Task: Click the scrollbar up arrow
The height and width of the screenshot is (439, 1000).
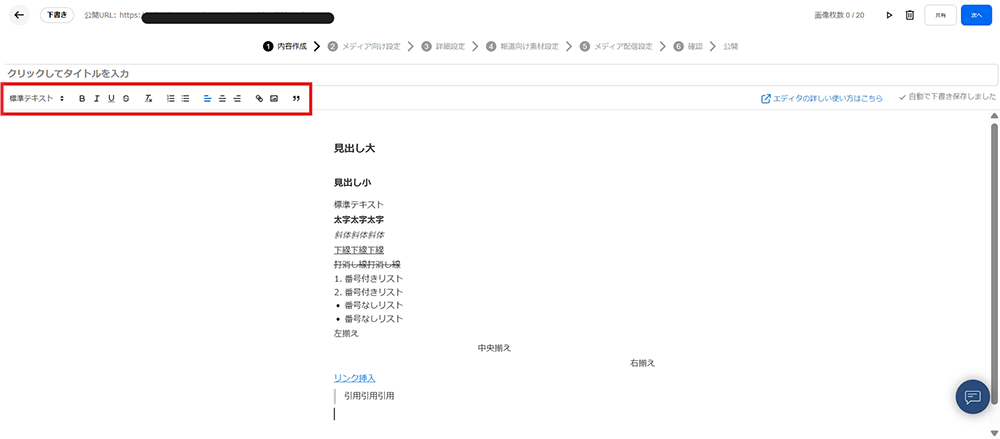Action: click(x=994, y=115)
